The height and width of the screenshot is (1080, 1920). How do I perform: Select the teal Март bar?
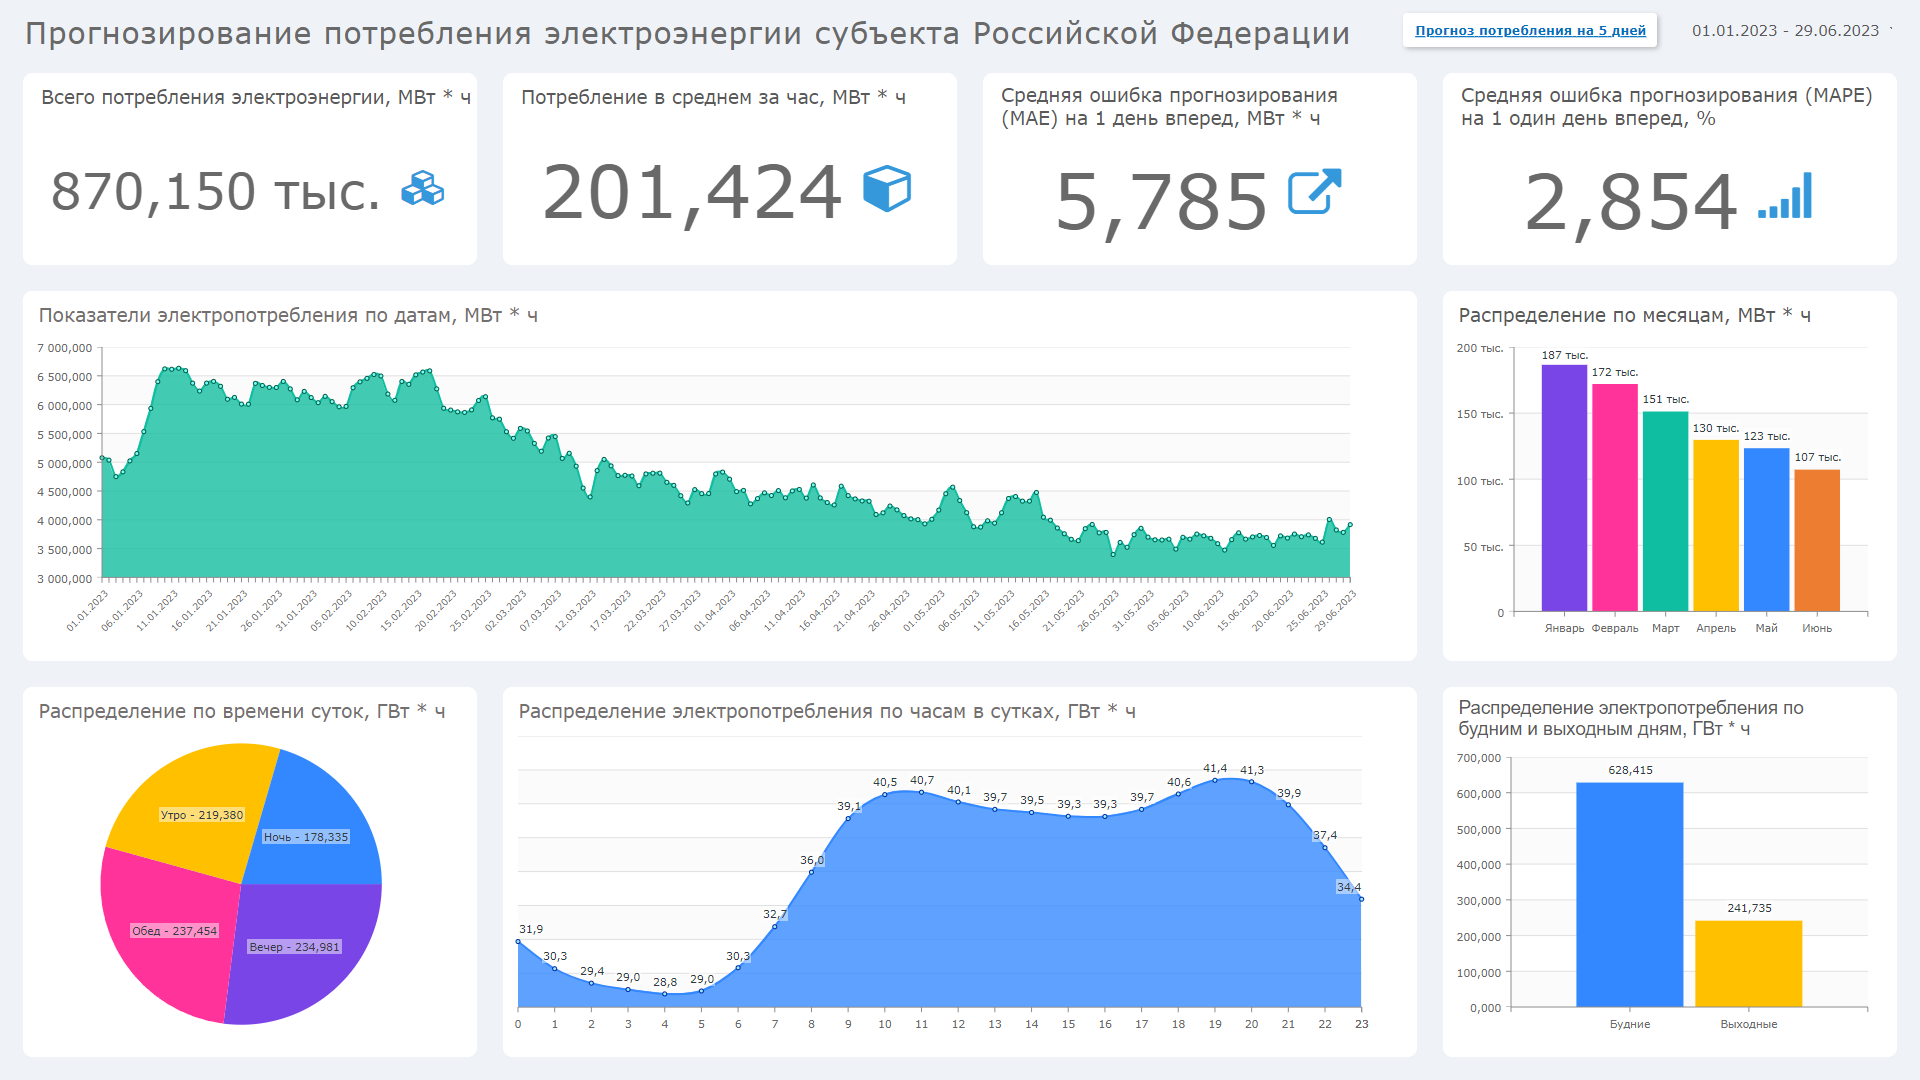(1665, 511)
